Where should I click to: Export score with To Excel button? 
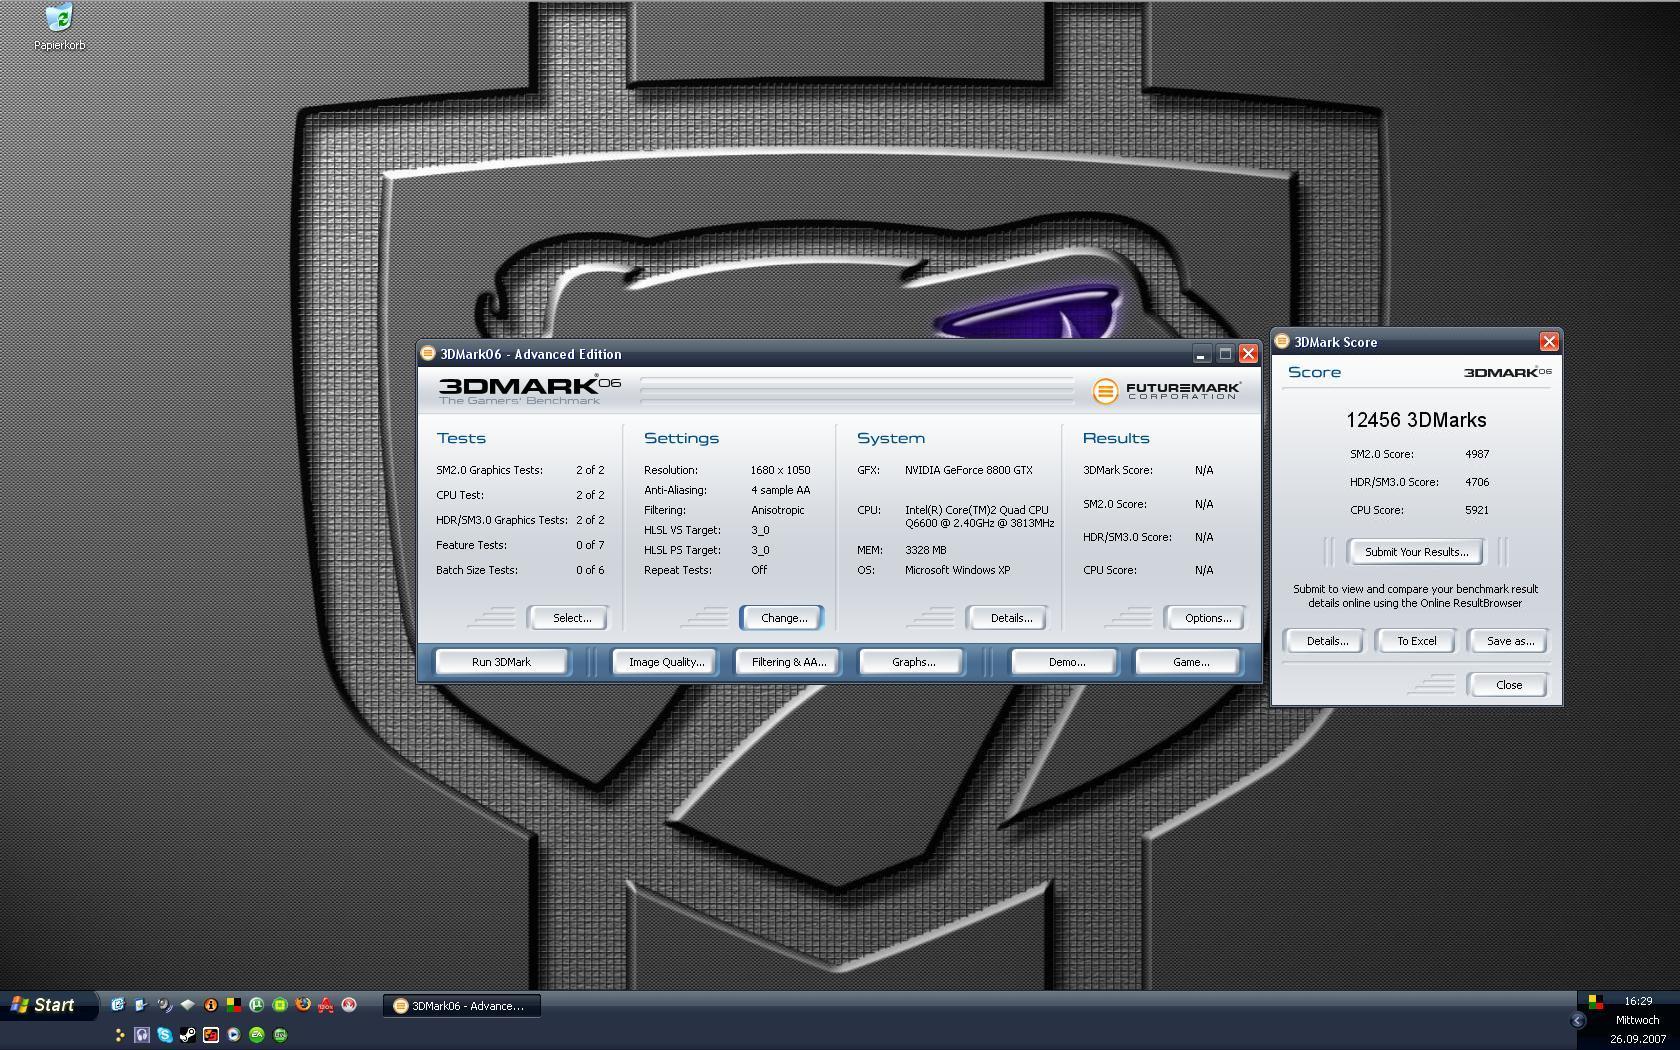[x=1416, y=641]
